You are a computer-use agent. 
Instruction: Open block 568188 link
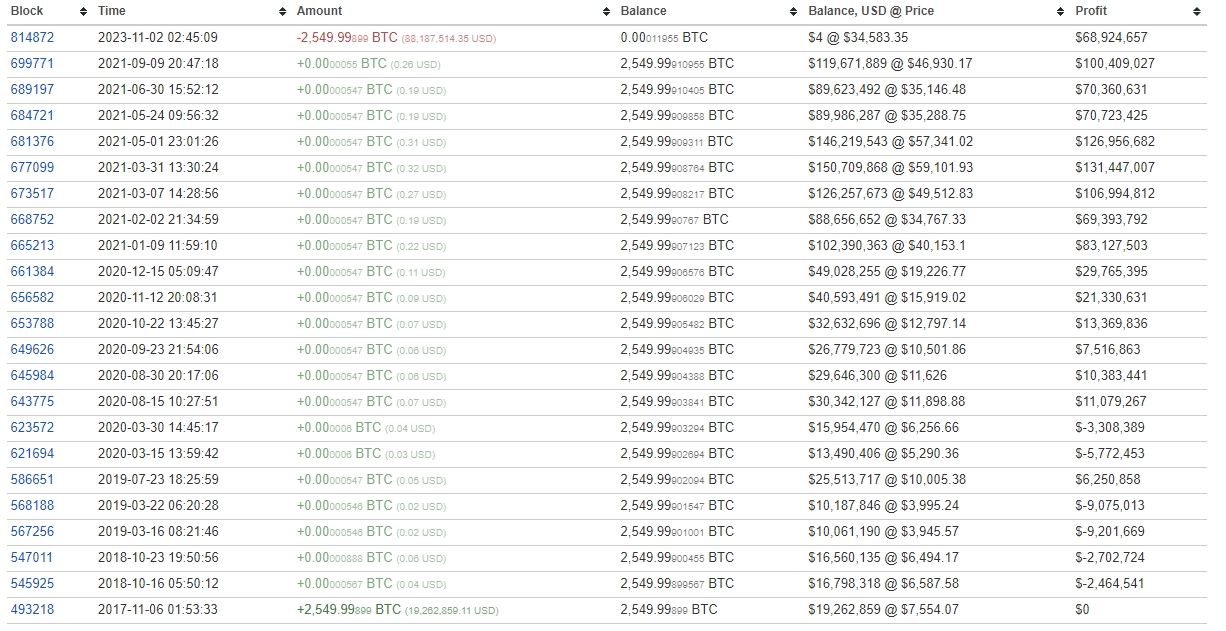pyautogui.click(x=32, y=506)
